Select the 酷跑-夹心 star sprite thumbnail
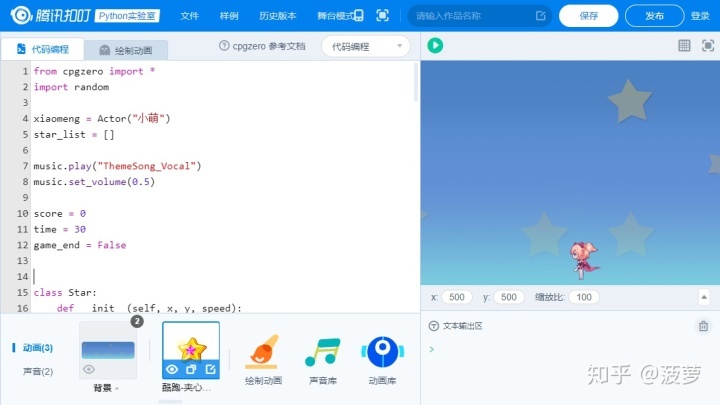This screenshot has height=405, width=720. (191, 350)
